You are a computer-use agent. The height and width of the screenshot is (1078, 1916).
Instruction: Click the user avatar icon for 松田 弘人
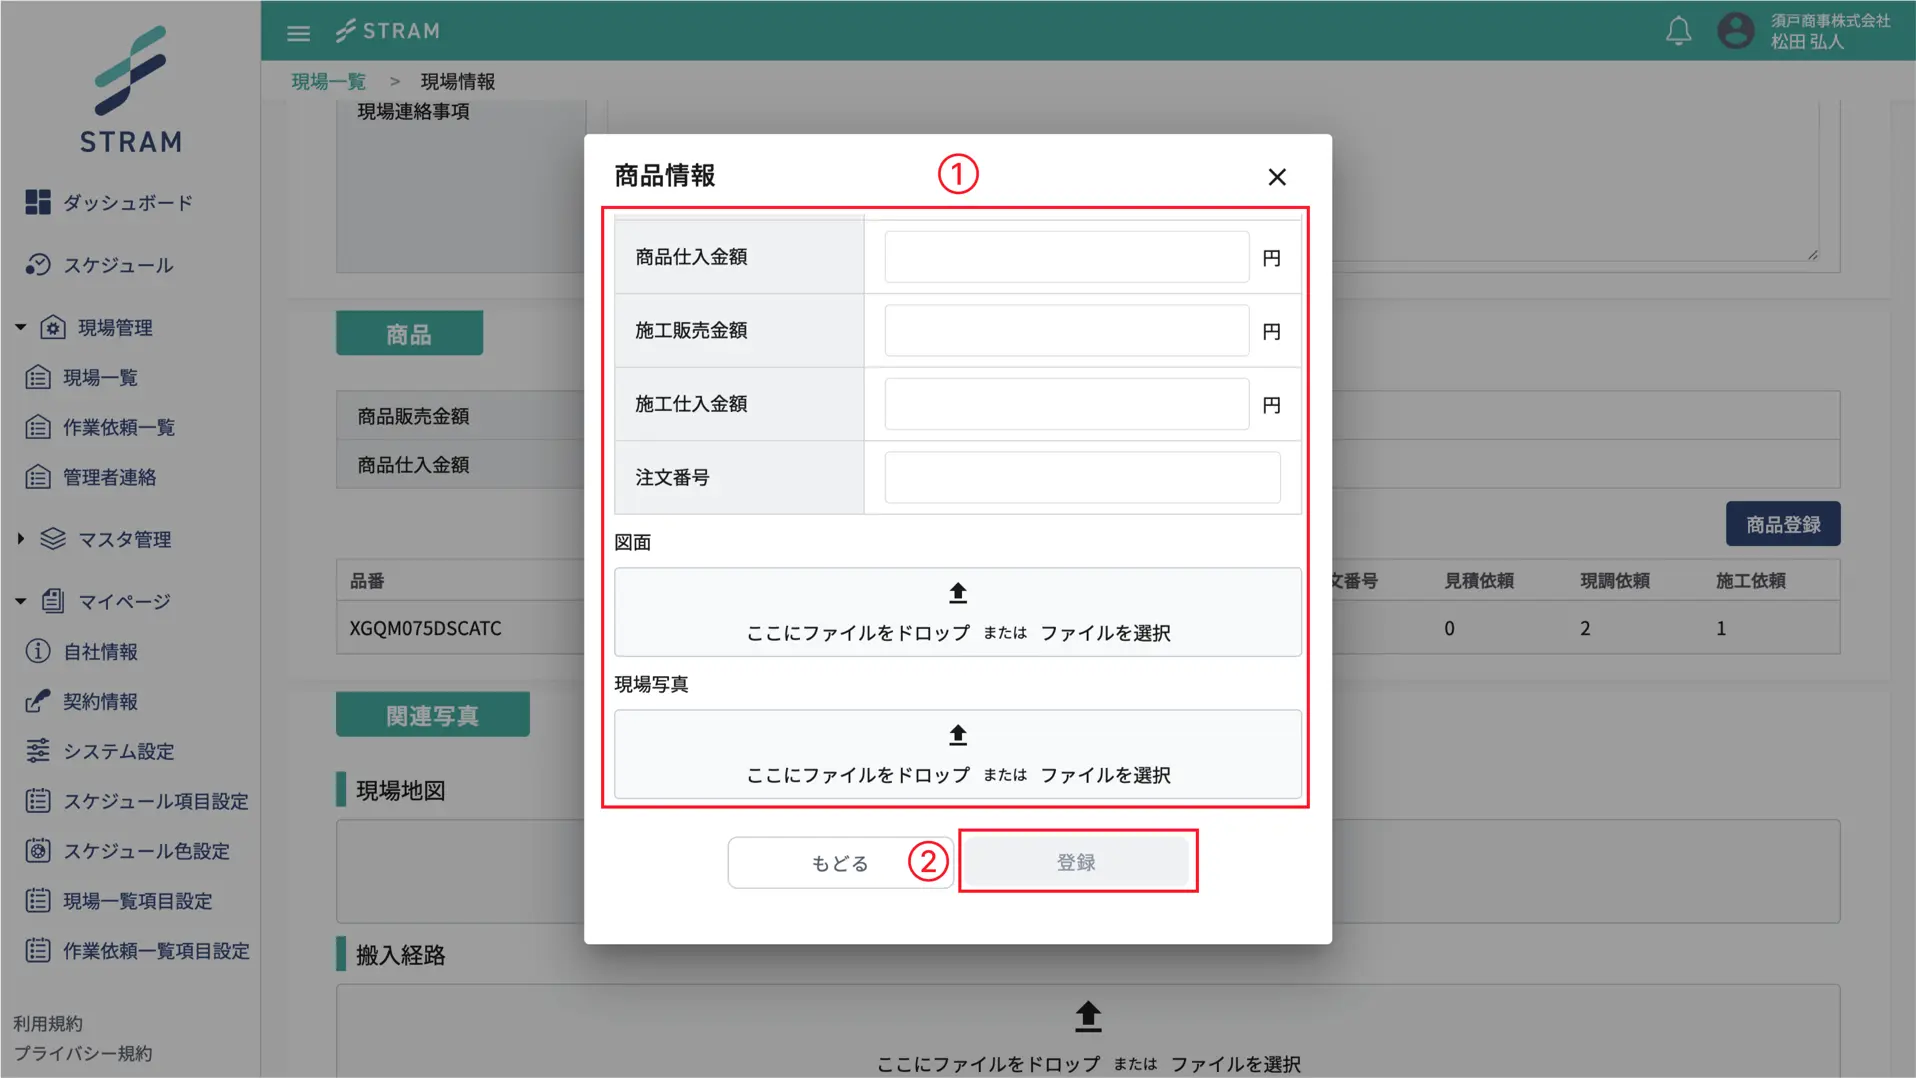click(x=1735, y=31)
